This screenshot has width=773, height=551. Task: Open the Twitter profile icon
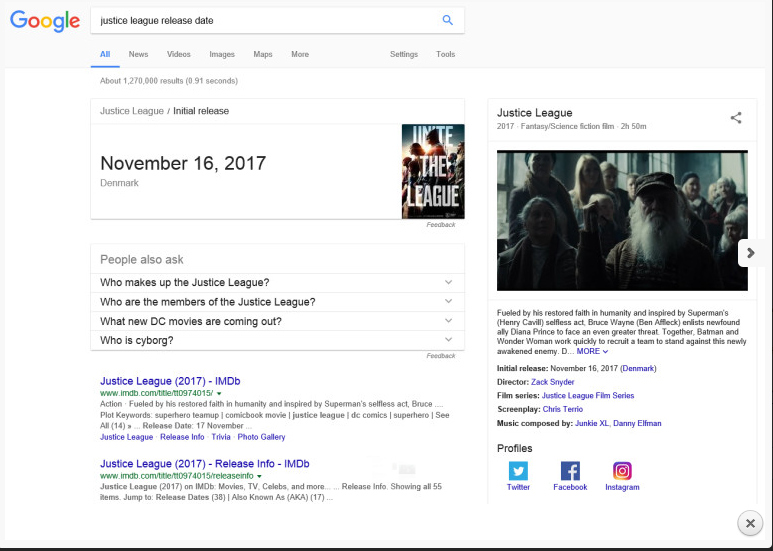click(518, 471)
